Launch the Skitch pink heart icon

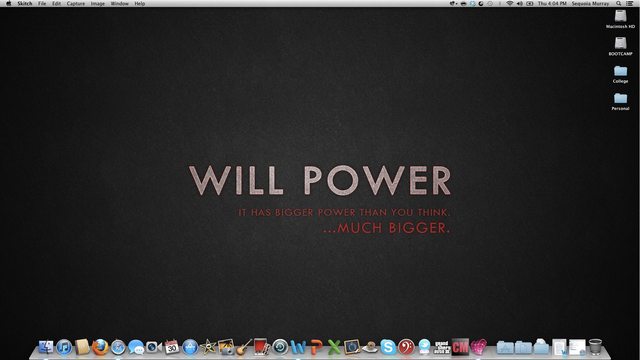(478, 347)
